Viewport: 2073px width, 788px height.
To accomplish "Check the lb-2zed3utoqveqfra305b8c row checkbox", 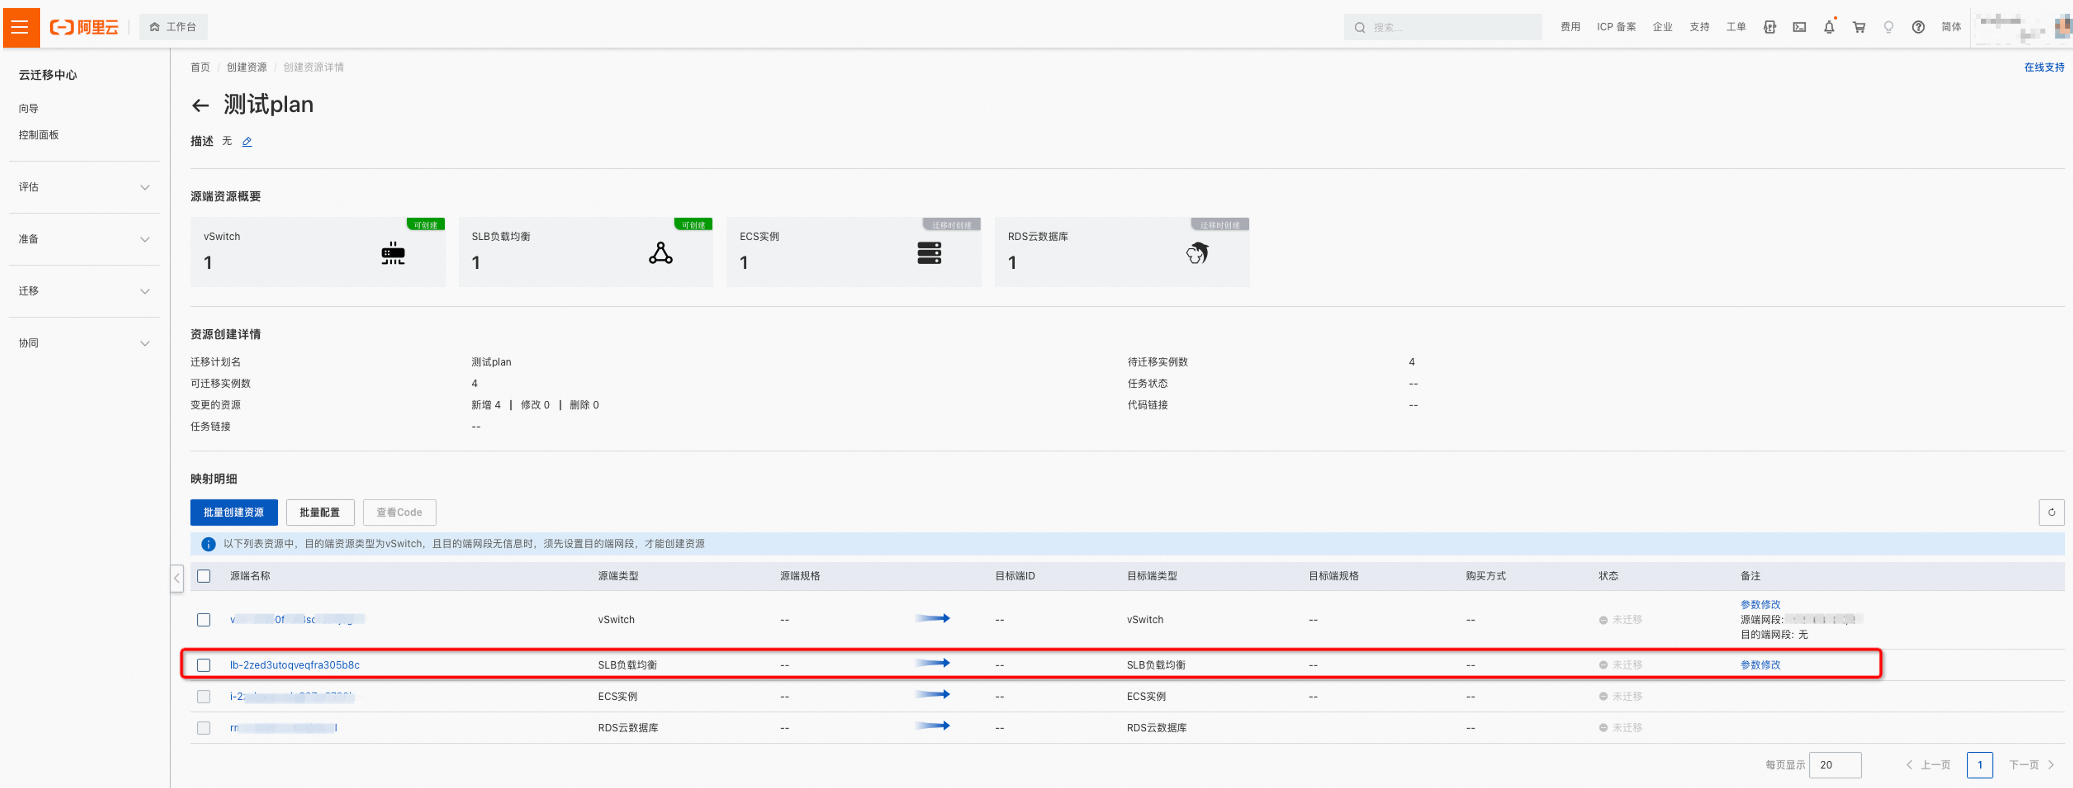I will pyautogui.click(x=204, y=665).
